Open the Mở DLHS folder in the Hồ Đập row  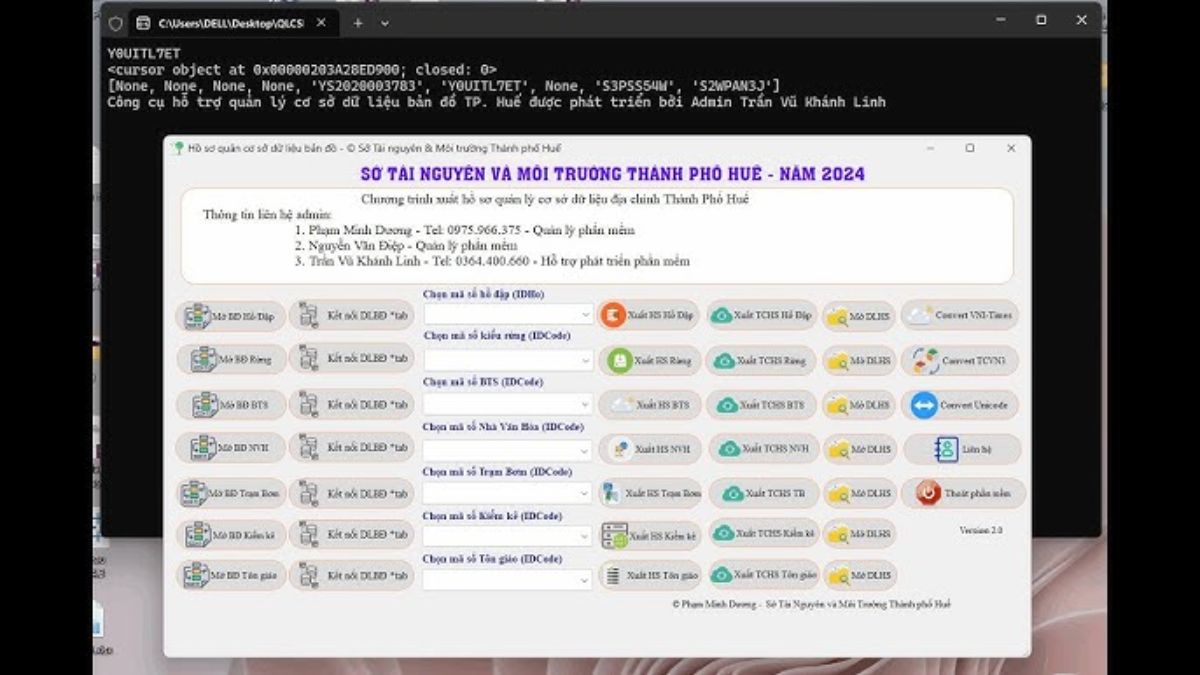click(860, 316)
